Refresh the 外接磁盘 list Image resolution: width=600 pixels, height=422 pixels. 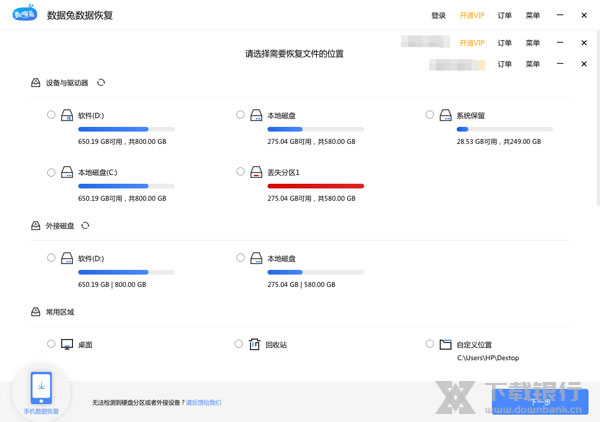click(85, 225)
